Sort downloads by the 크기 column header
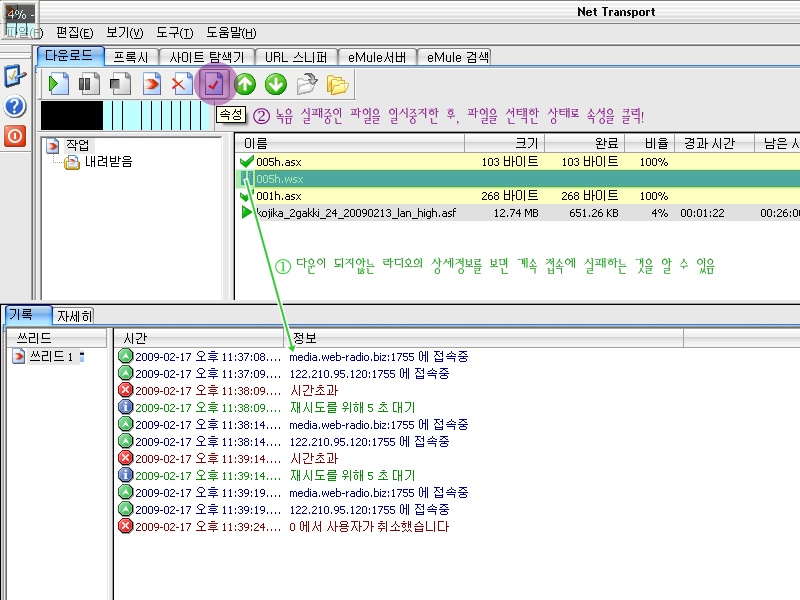Viewport: 800px width, 600px height. tap(505, 143)
